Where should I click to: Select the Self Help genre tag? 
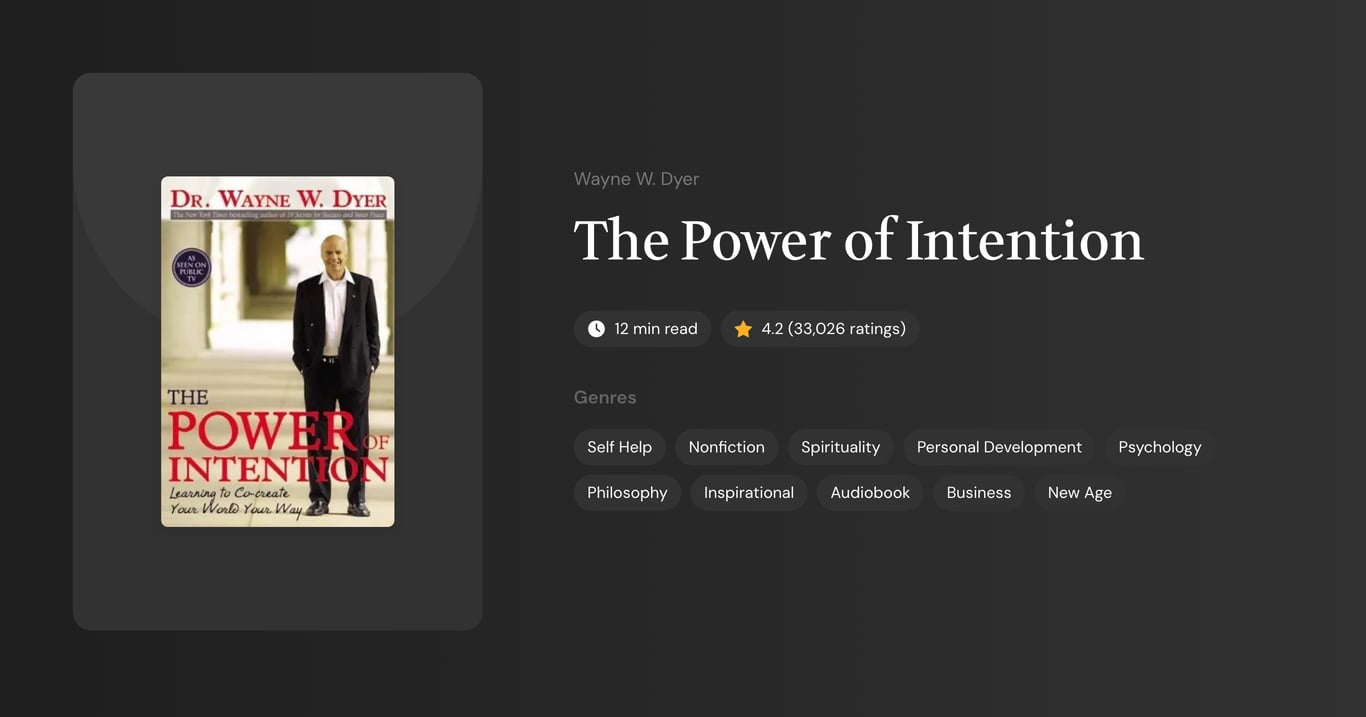619,447
